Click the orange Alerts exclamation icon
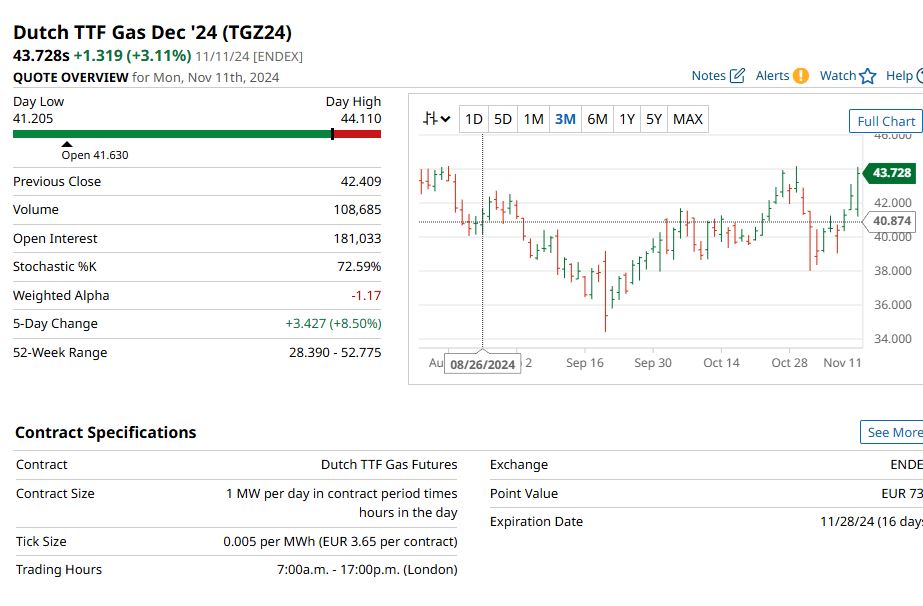Viewport: 923px width, 606px height. point(801,75)
